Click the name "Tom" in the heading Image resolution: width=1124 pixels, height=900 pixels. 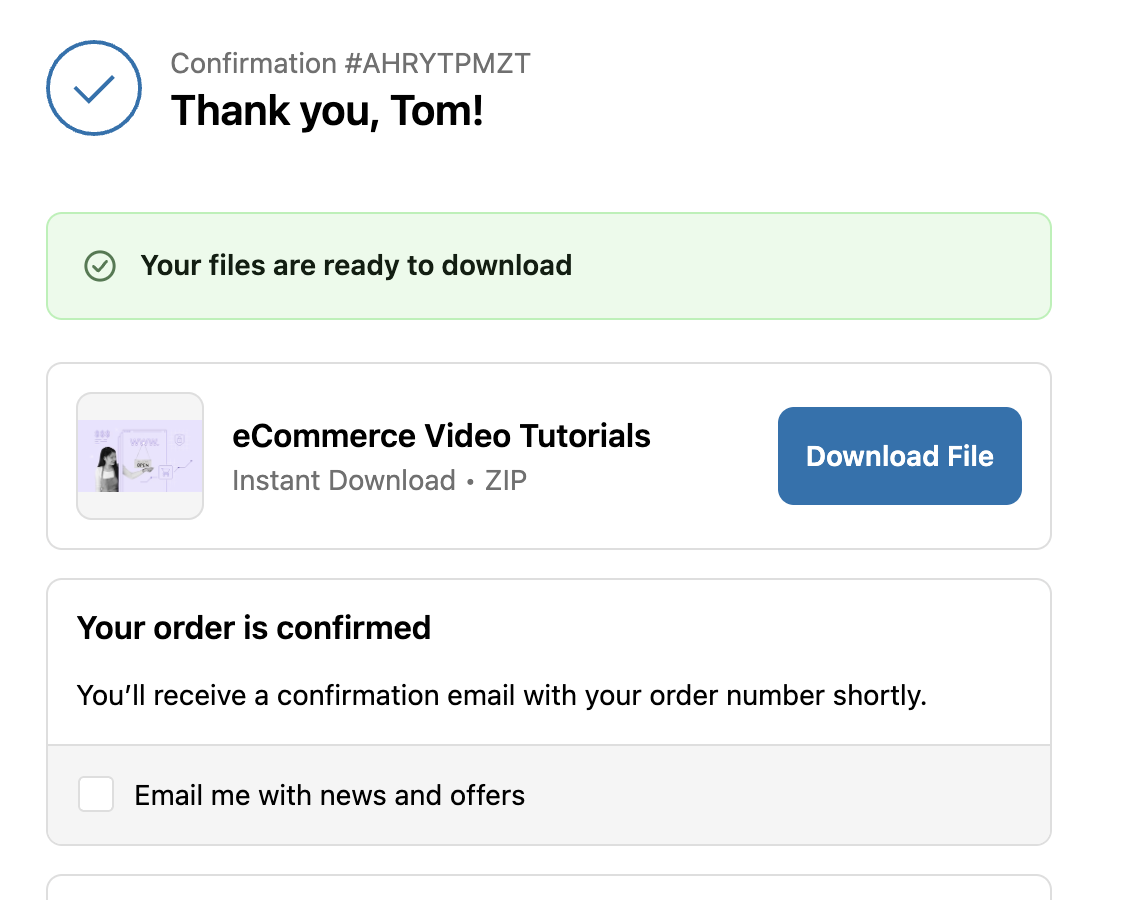point(430,110)
